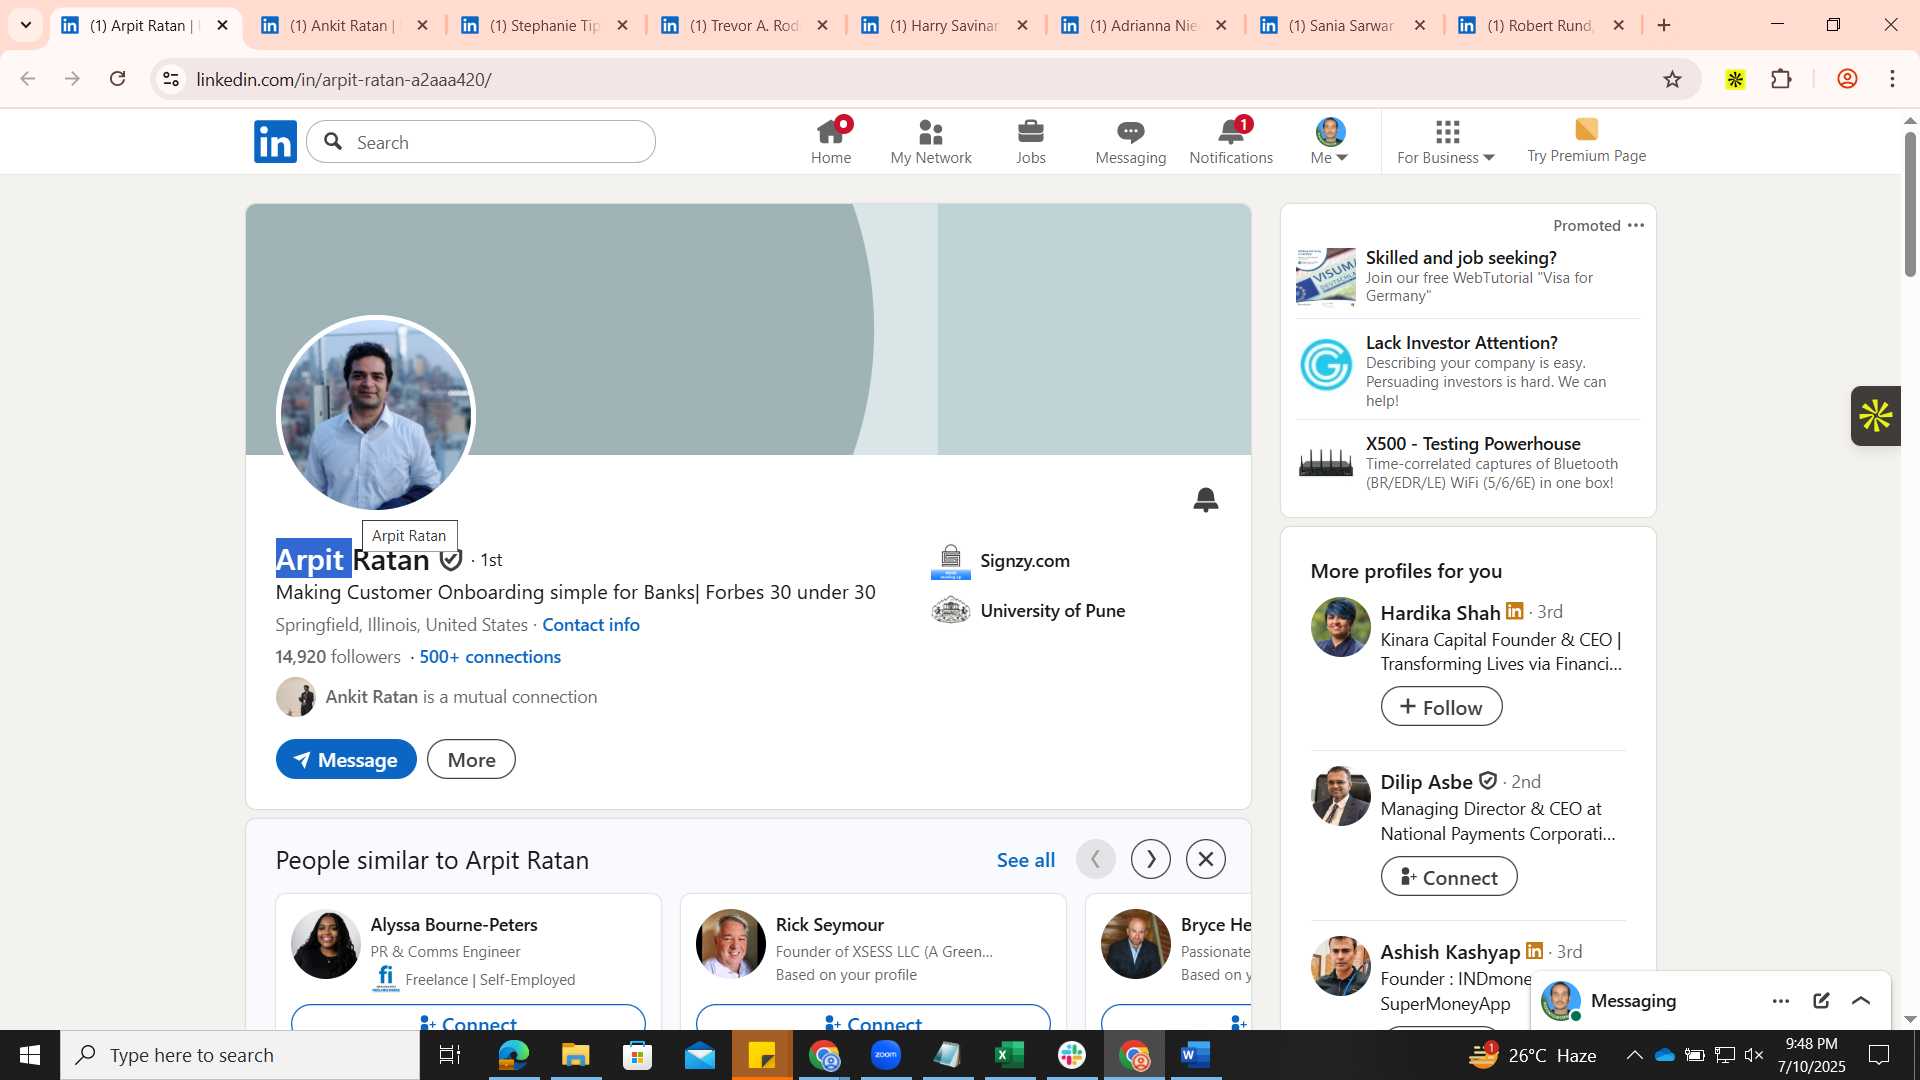
Task: Open Ashish Kashyap's profile
Action: click(x=1450, y=952)
